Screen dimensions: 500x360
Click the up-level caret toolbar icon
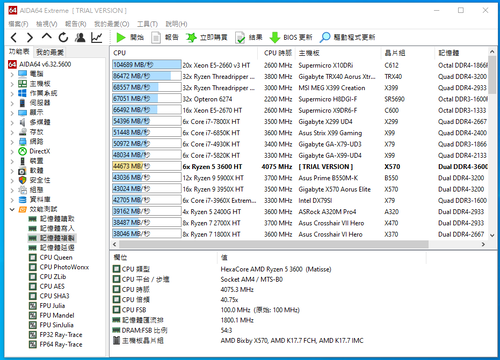coord(47,37)
